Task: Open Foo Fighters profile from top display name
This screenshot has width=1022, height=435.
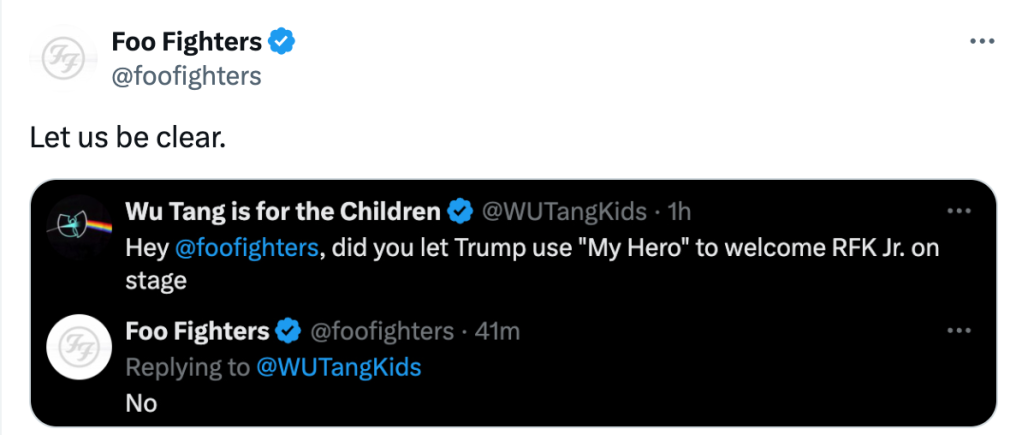Action: (x=187, y=42)
